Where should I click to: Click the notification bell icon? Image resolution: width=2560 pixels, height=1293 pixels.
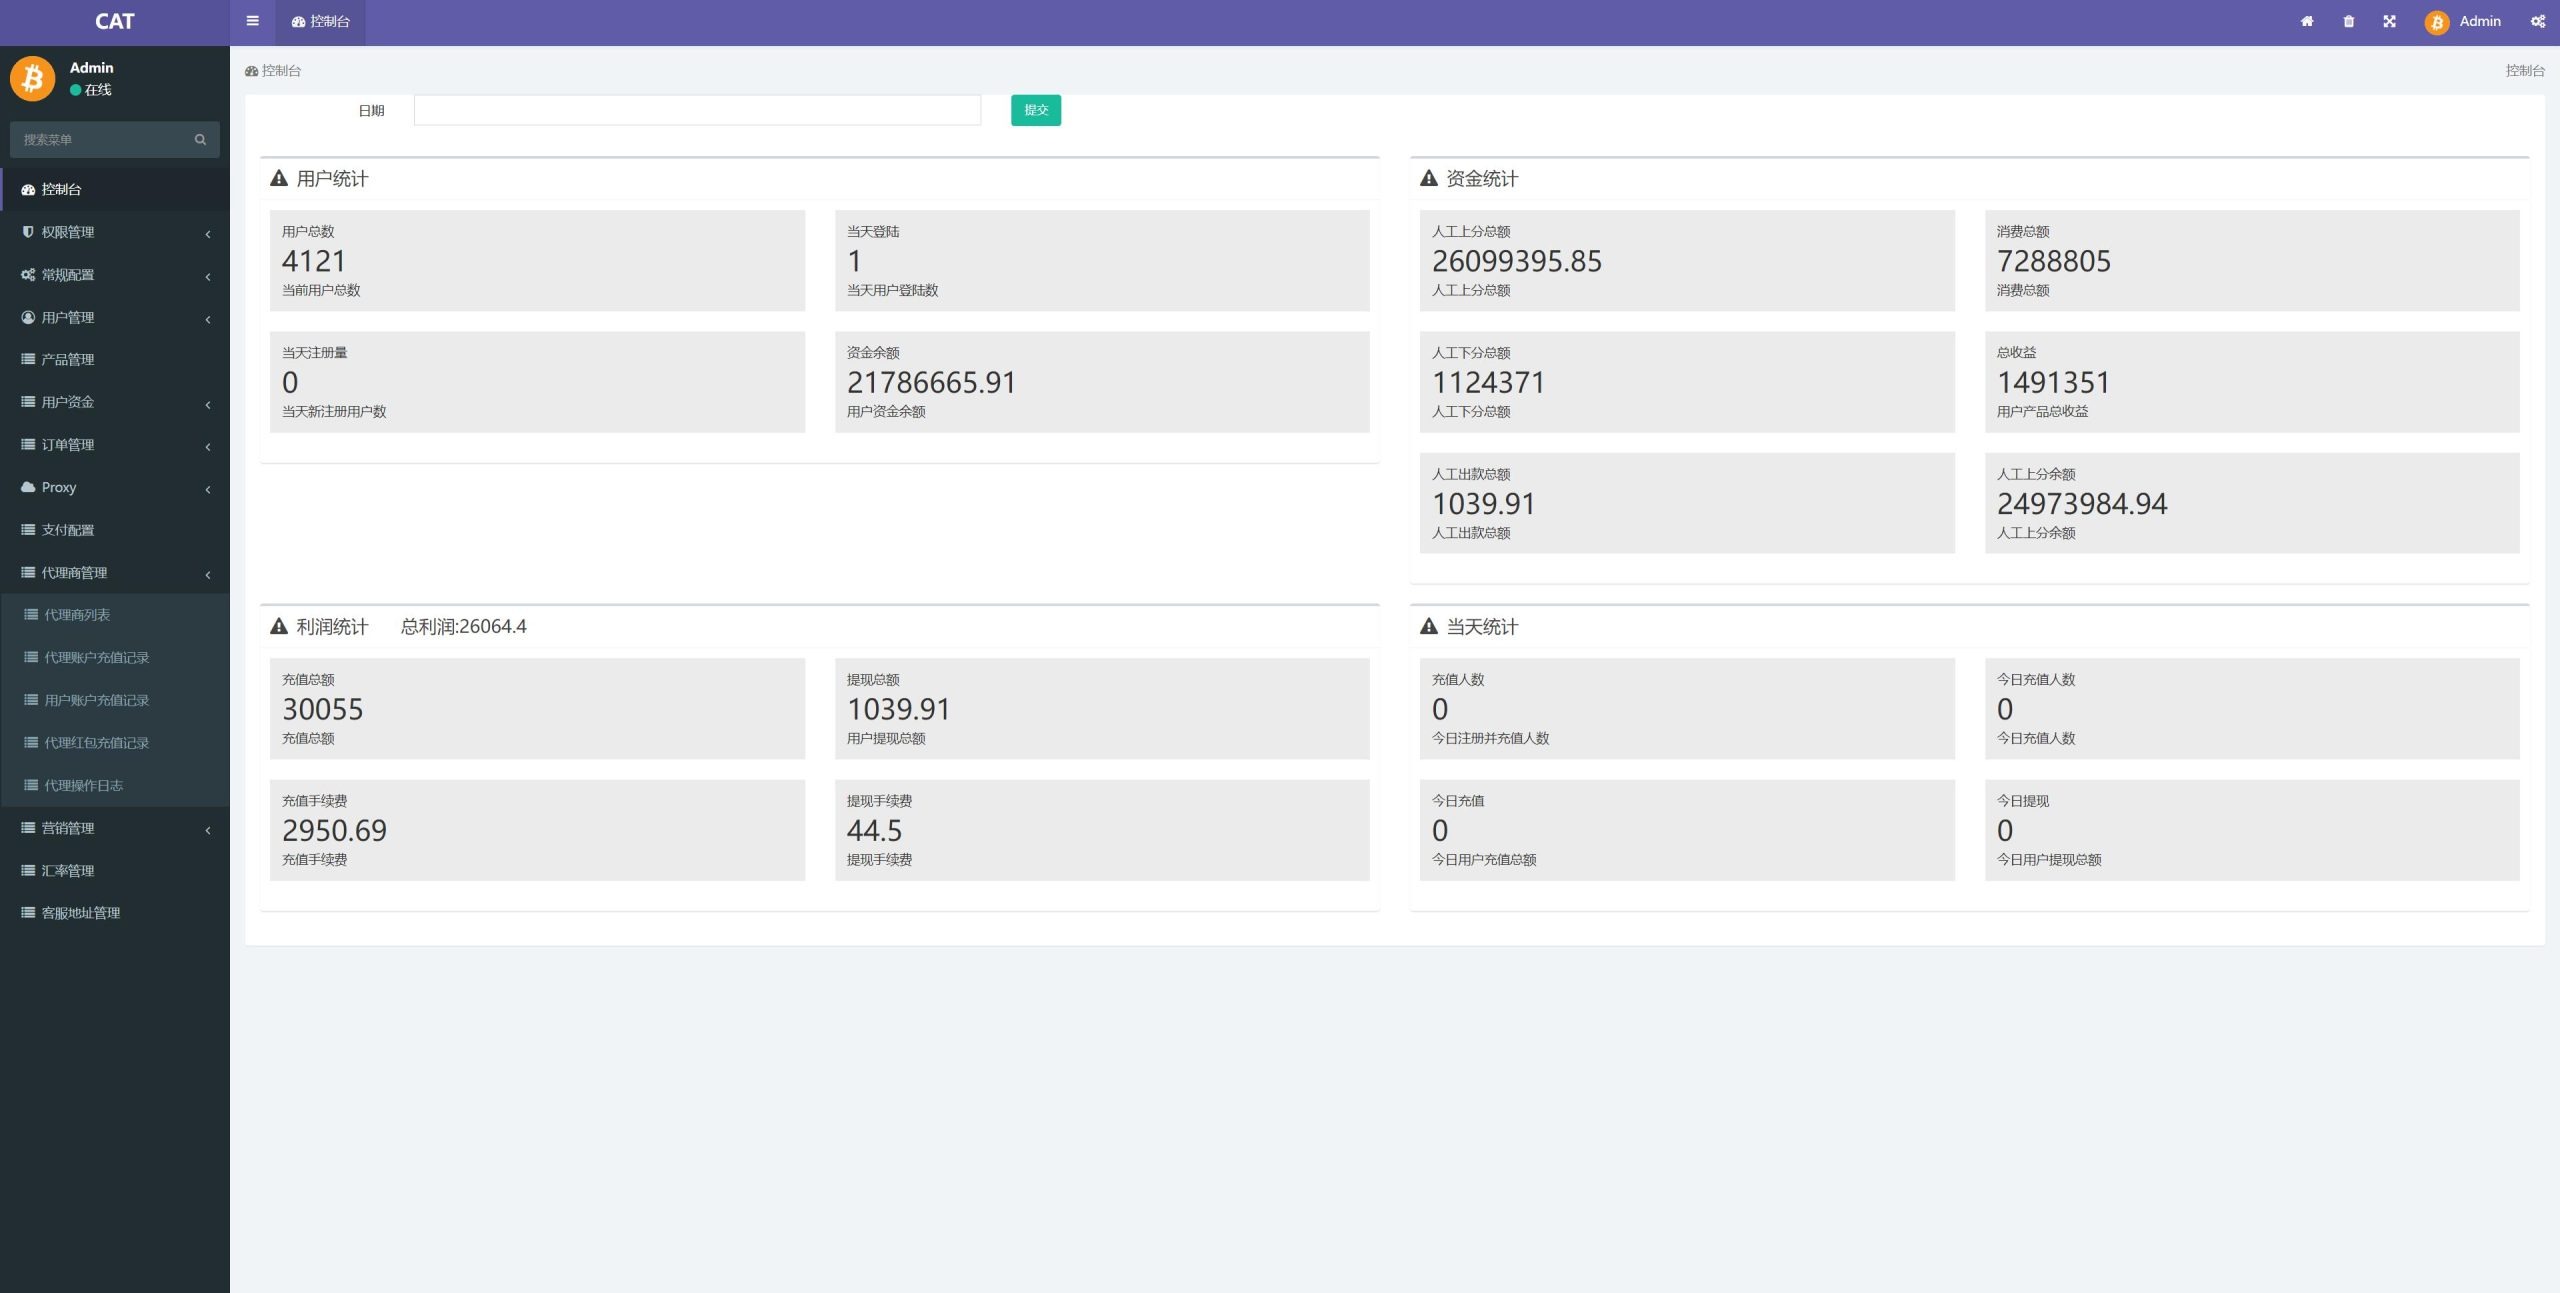click(2347, 20)
